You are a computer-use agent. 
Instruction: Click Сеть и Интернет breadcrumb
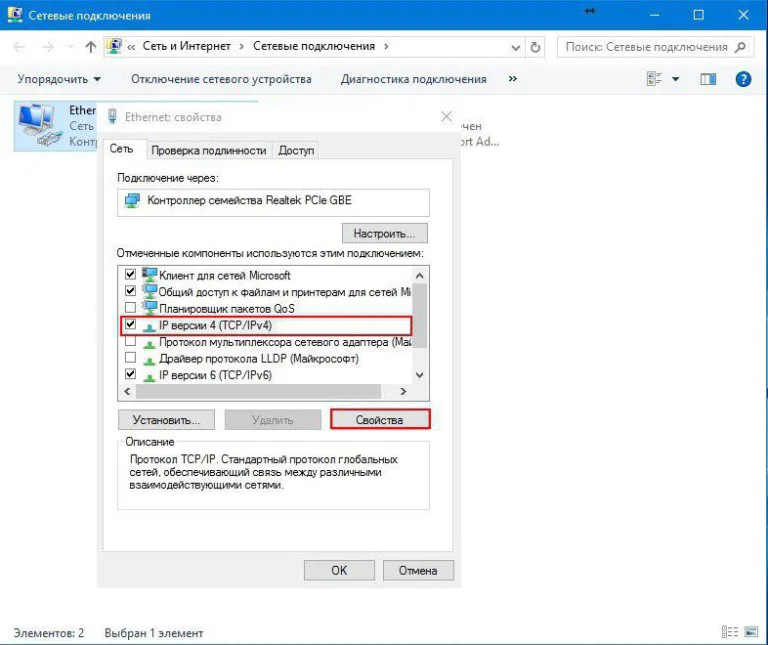click(x=186, y=46)
